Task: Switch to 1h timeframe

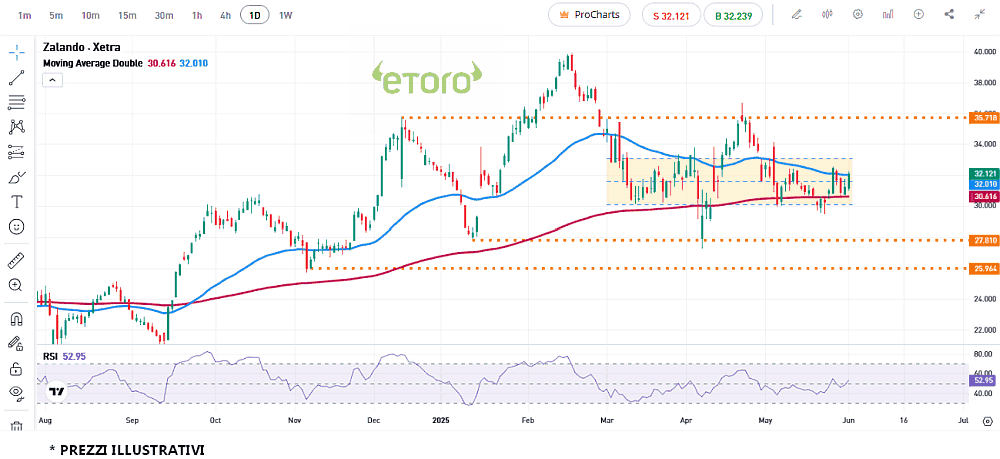Action: (x=197, y=15)
